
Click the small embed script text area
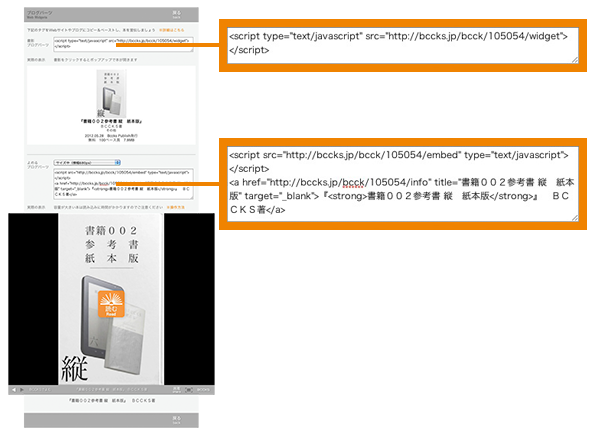tap(123, 184)
